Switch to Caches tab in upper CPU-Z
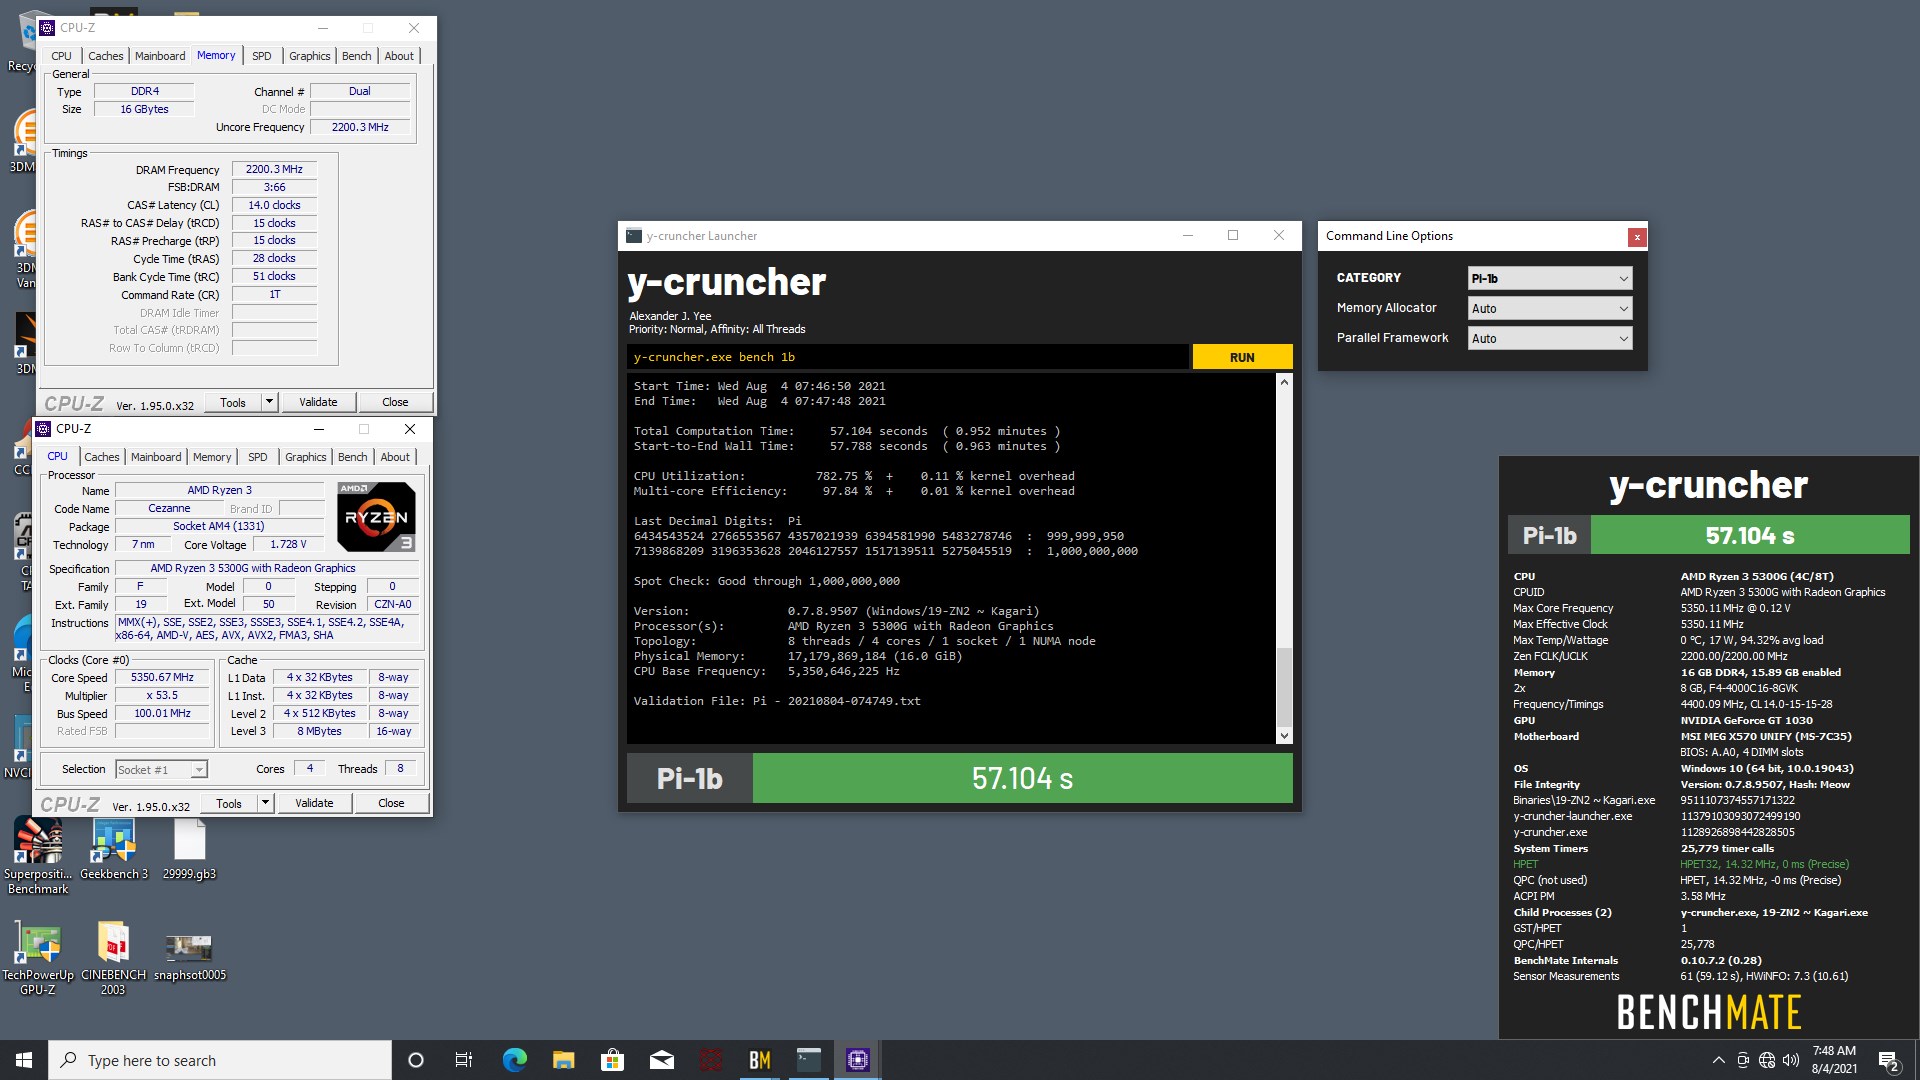Viewport: 1920px width, 1080px height. tap(105, 56)
